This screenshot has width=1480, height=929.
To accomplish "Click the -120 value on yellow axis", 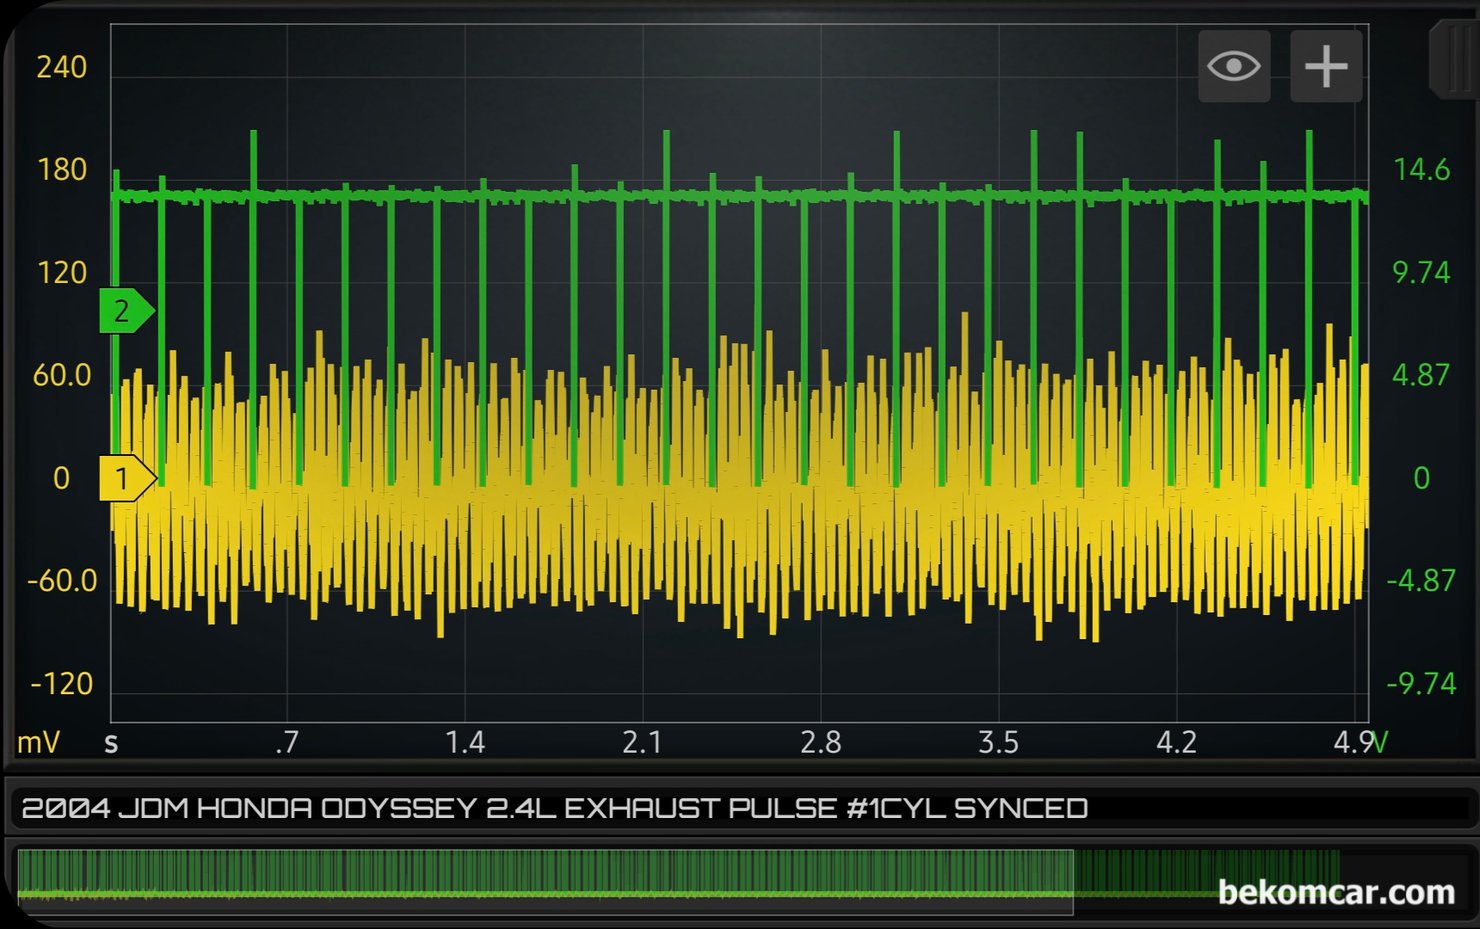I will pos(61,684).
